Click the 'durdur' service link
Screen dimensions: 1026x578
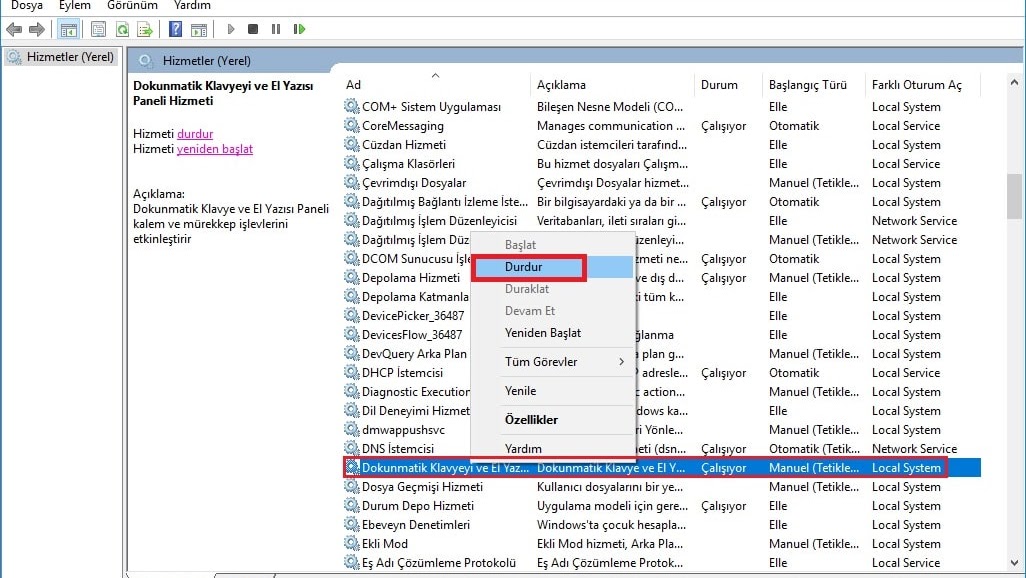pos(195,134)
